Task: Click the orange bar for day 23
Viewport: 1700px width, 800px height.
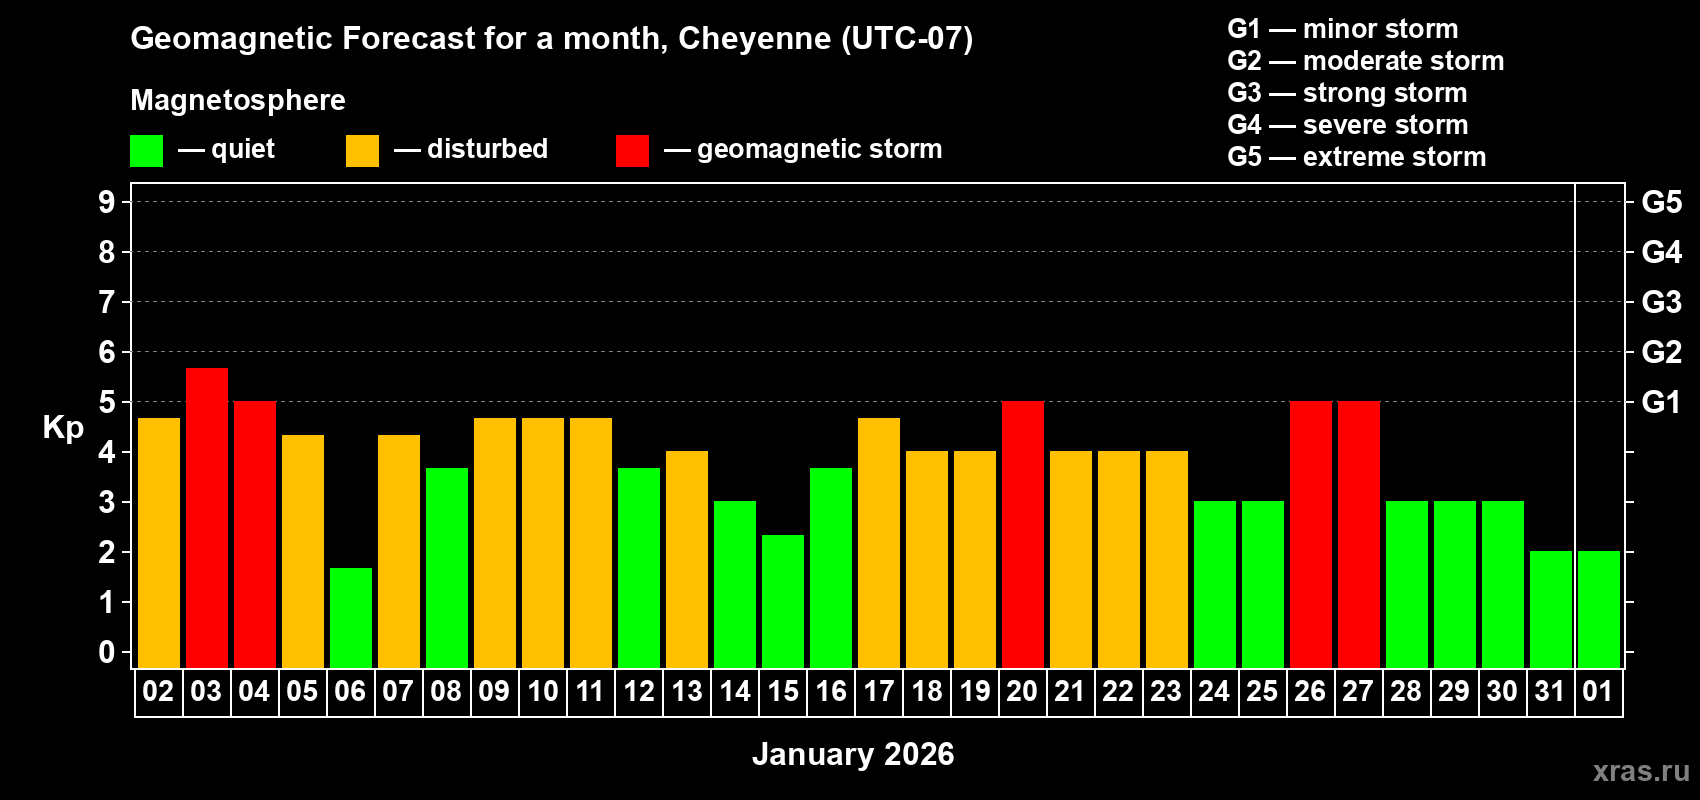Action: (x=1167, y=560)
